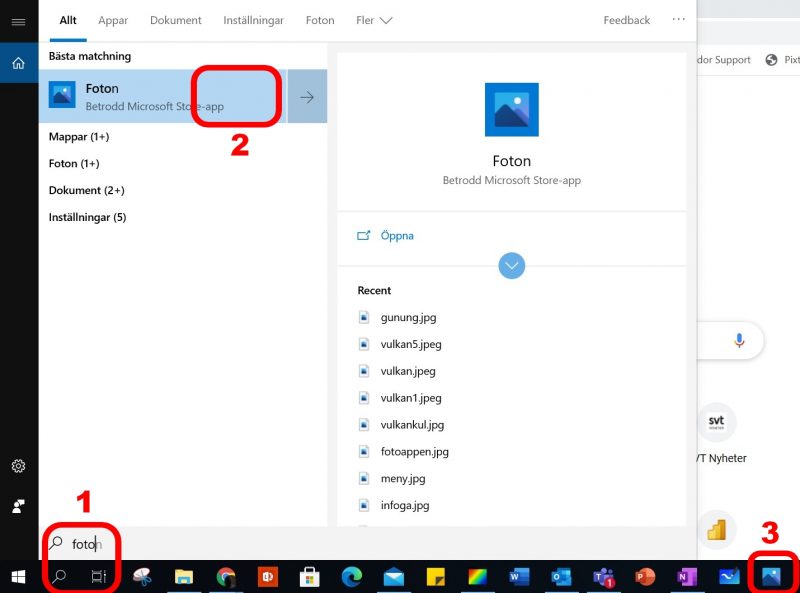Open the three-dot more options menu
Image resolution: width=800 pixels, height=593 pixels.
(678, 19)
